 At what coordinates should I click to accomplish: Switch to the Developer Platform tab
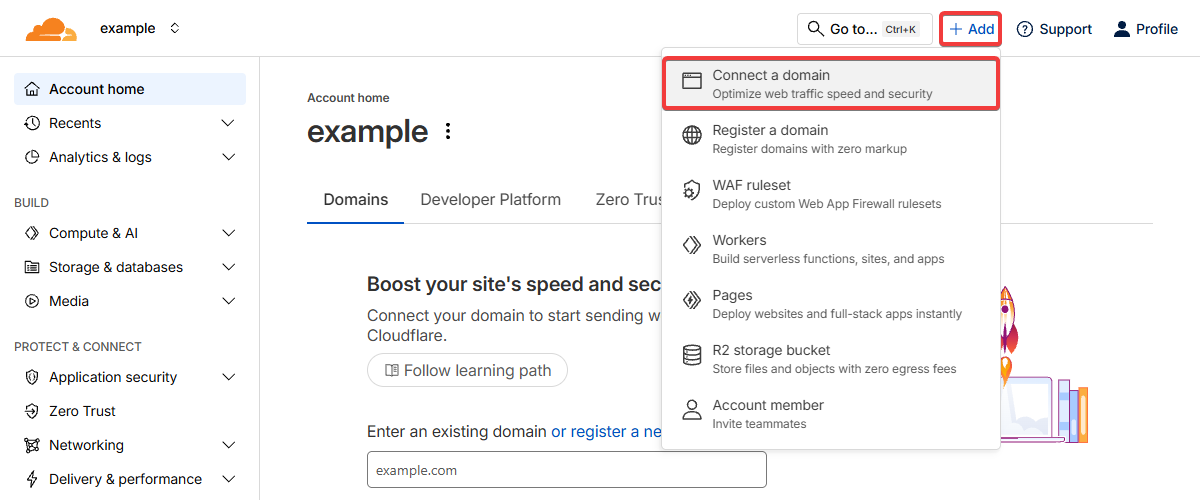490,200
